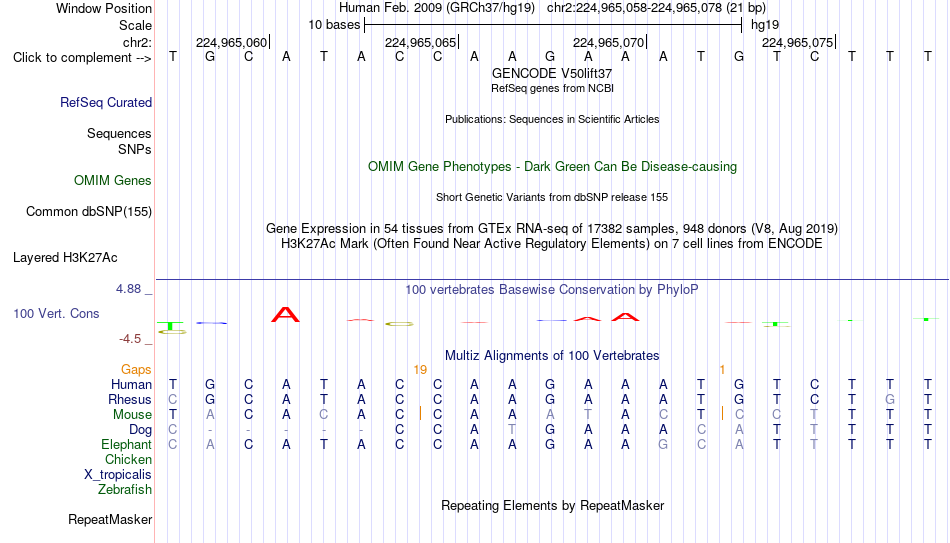This screenshot has width=950, height=543.
Task: Click the orange gap count 1
Action: pos(722,370)
